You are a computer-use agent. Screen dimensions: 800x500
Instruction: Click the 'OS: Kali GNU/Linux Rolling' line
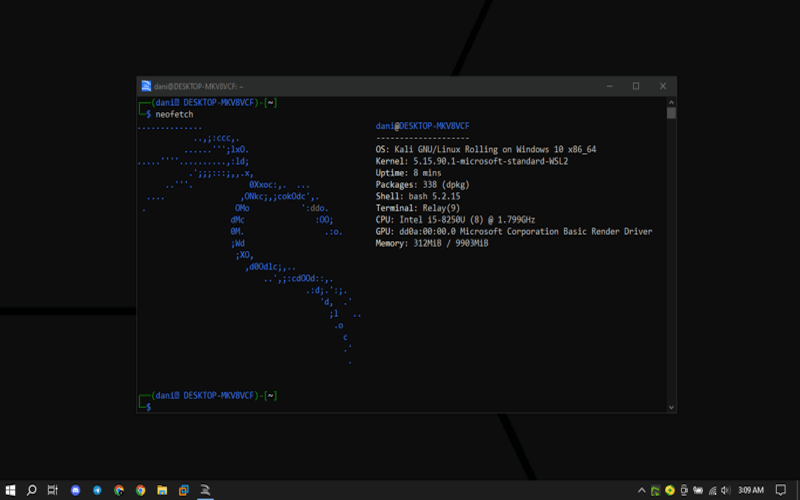click(486, 149)
